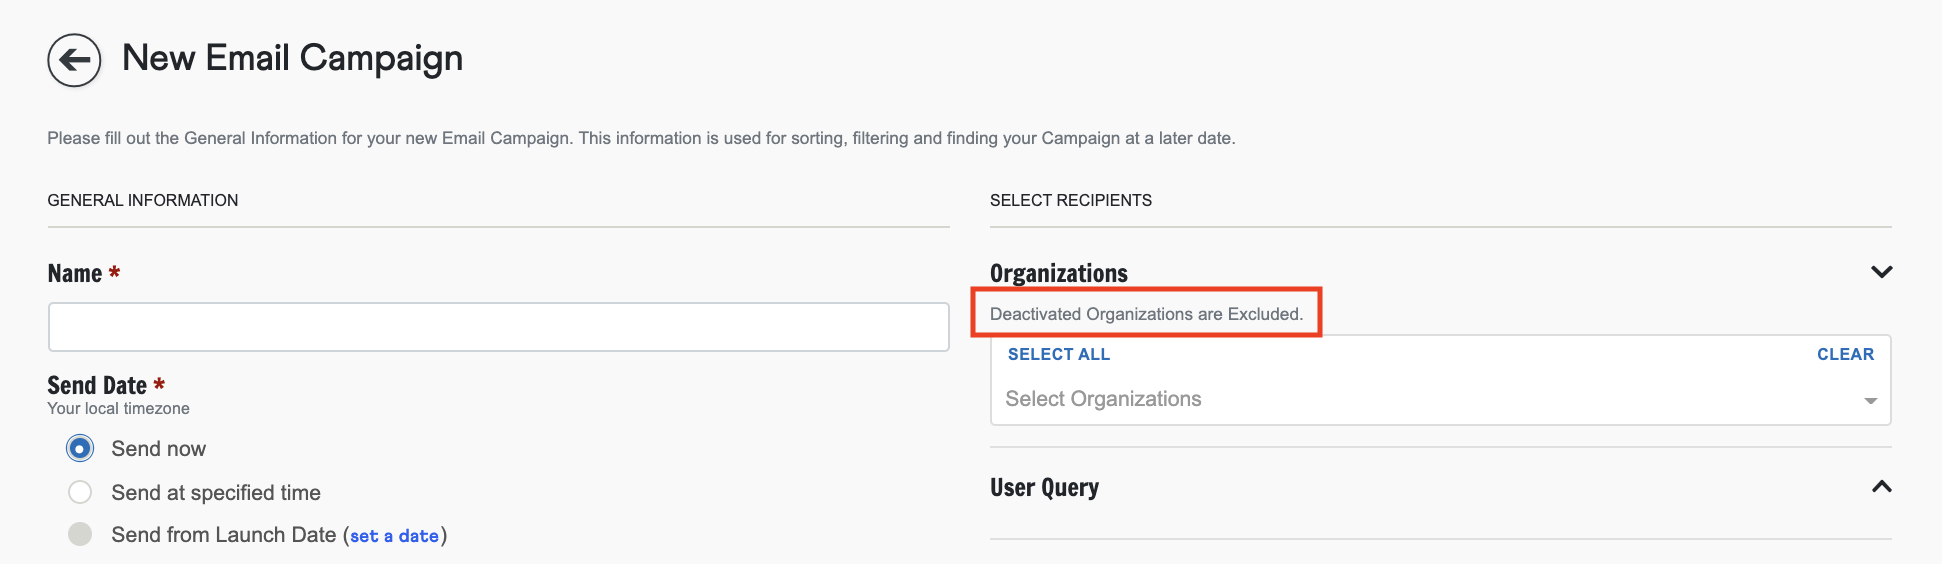Viewport: 1942px width, 564px height.
Task: Select the Send now radio button
Action: point(80,448)
